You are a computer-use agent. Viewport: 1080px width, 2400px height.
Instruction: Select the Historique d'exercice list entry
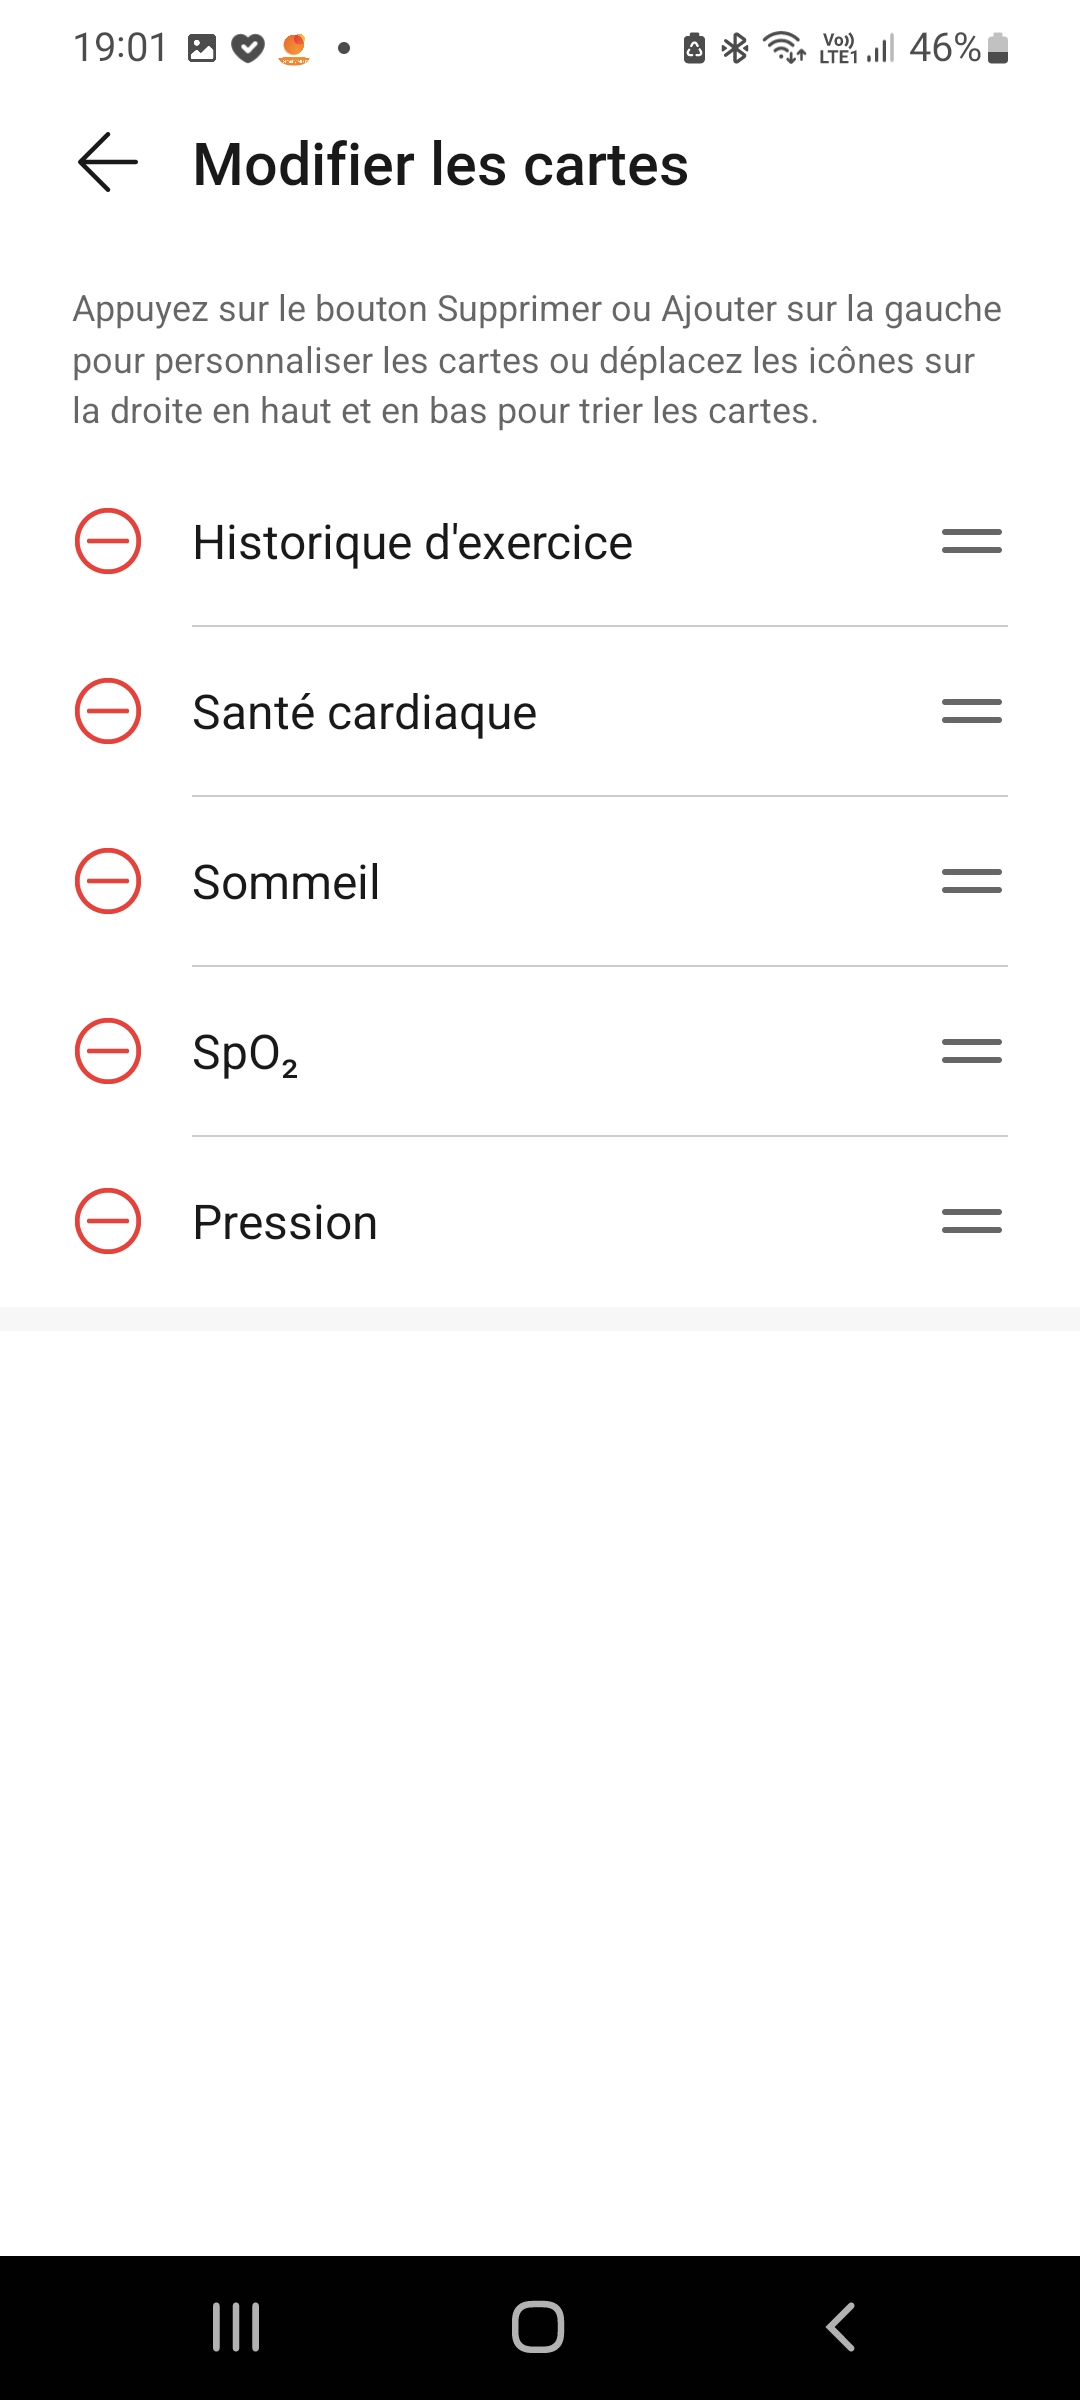[x=412, y=543]
